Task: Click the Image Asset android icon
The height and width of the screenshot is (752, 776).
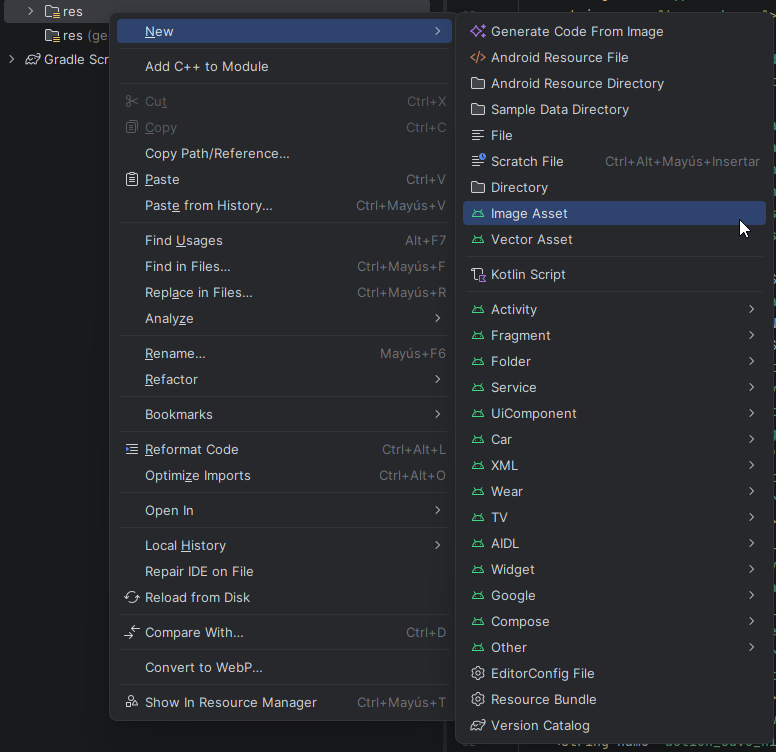Action: coord(478,213)
